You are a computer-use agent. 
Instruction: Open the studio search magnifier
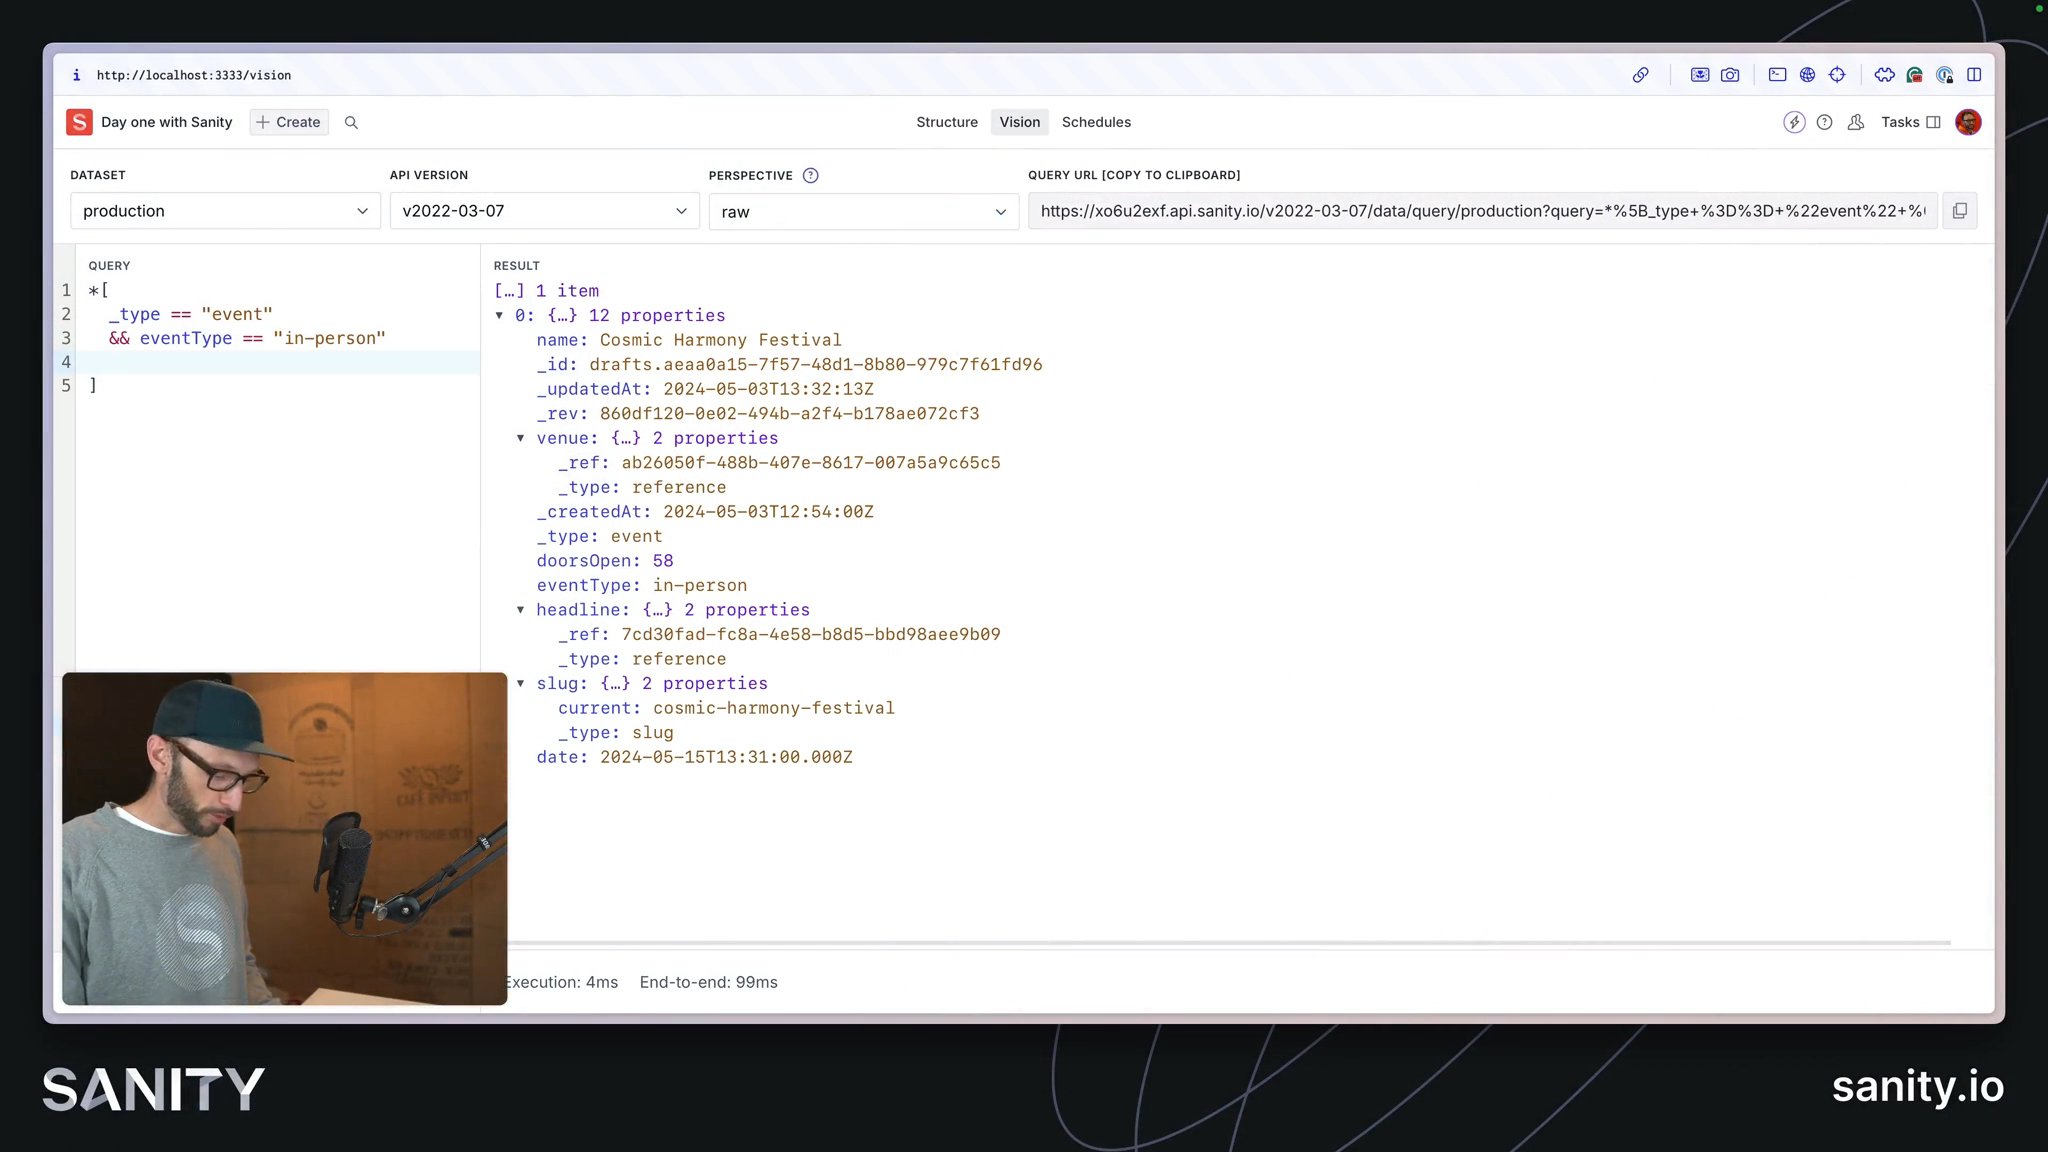(351, 122)
